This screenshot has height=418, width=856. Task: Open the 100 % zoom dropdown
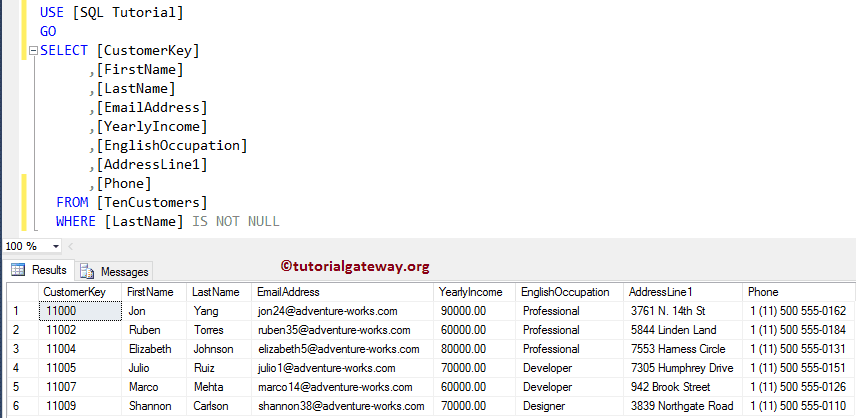click(56, 247)
